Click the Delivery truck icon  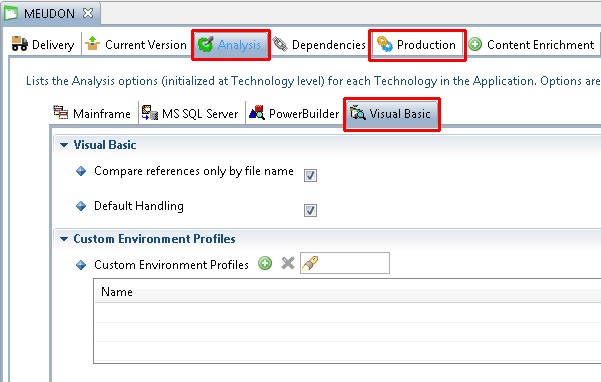pos(20,44)
